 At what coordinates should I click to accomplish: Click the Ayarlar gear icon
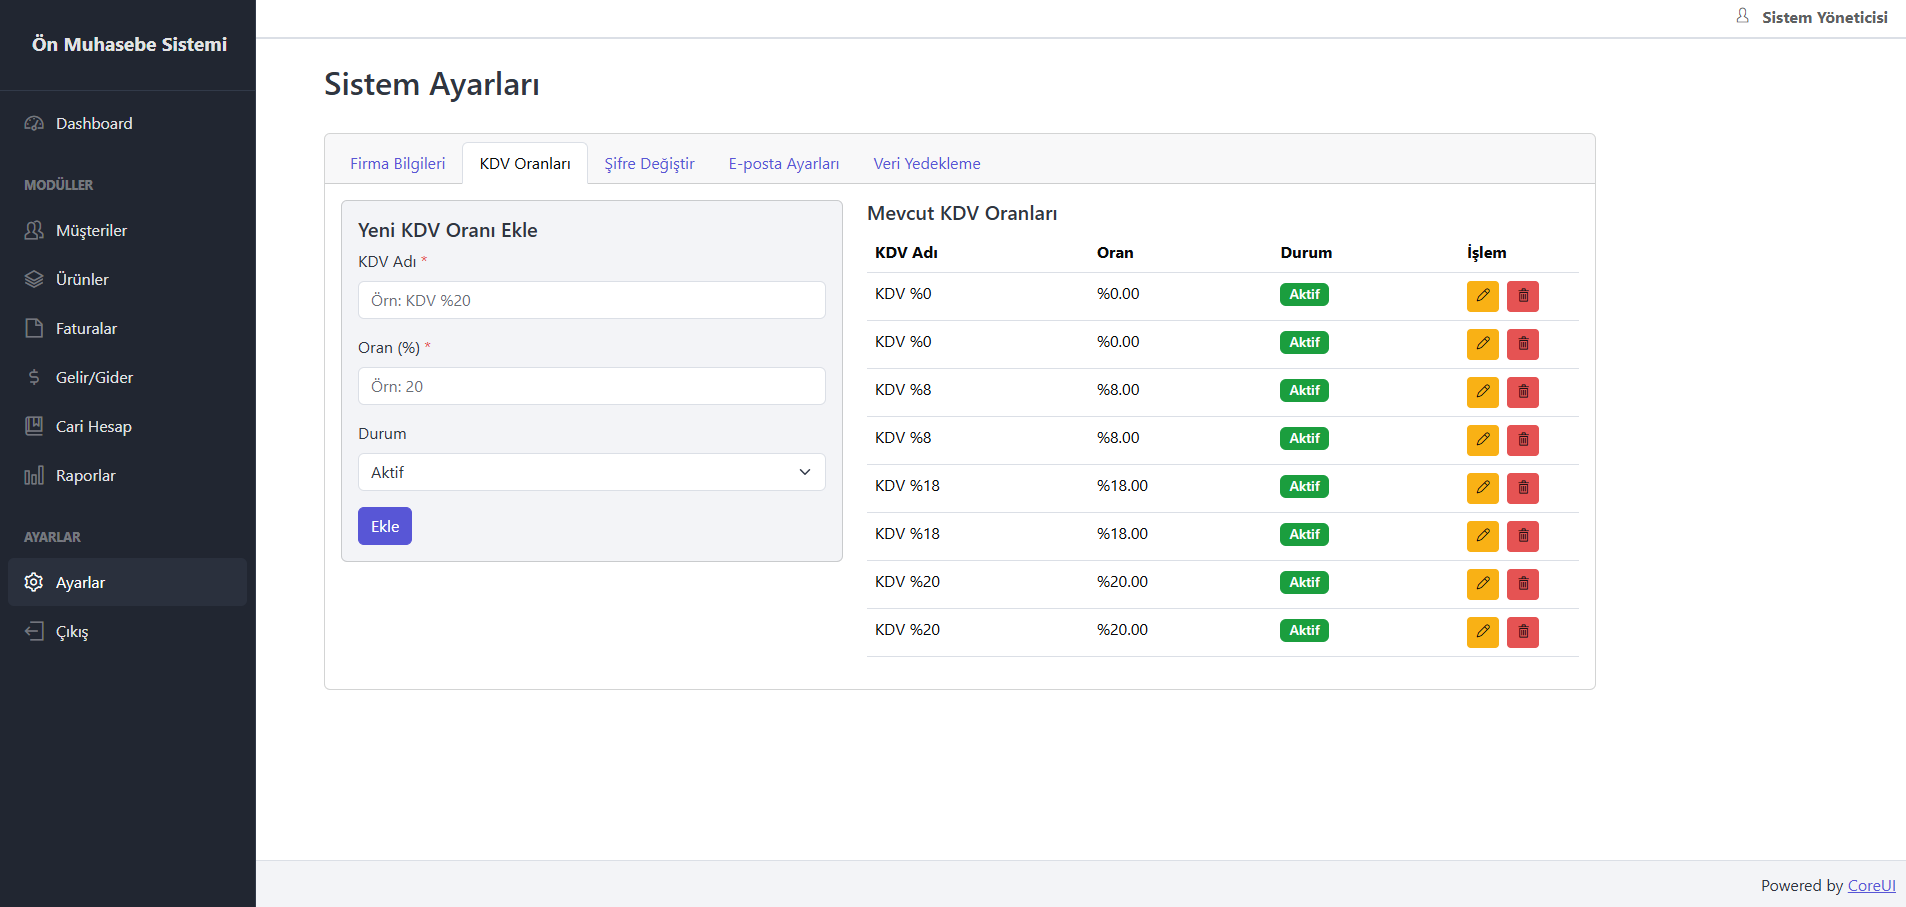point(34,582)
